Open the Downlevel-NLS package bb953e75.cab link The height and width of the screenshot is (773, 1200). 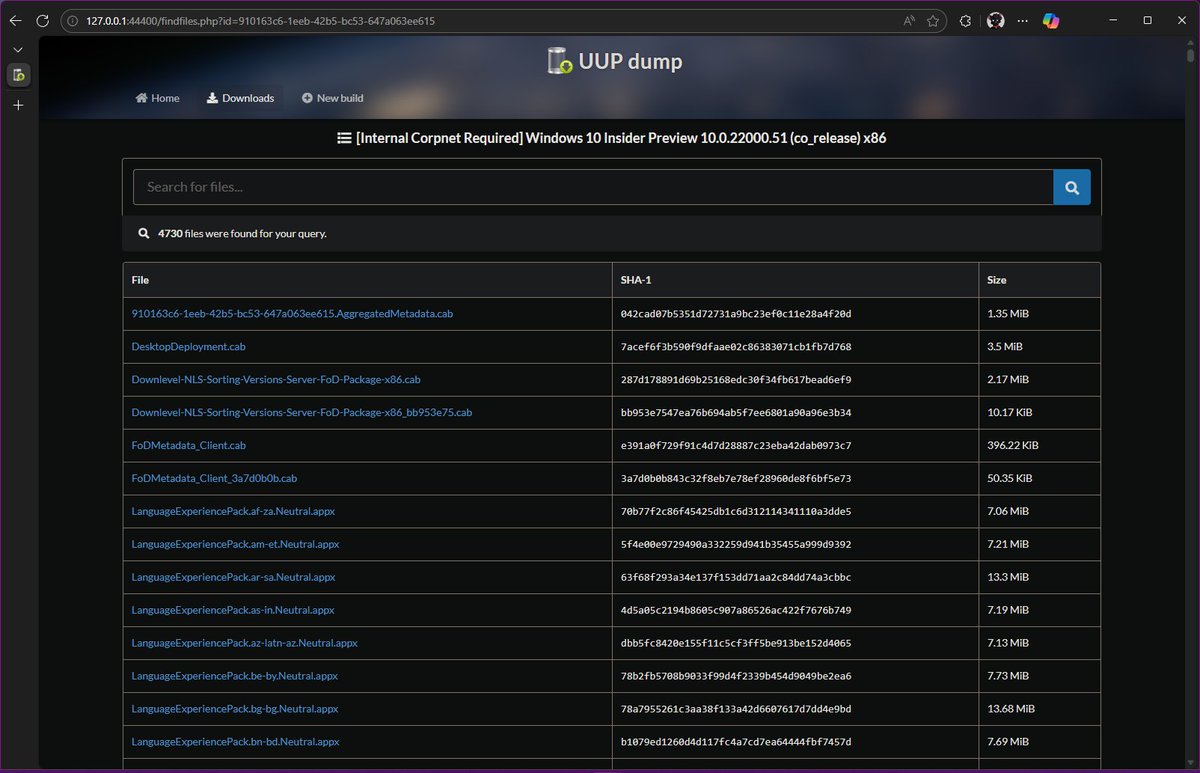[x=302, y=412]
